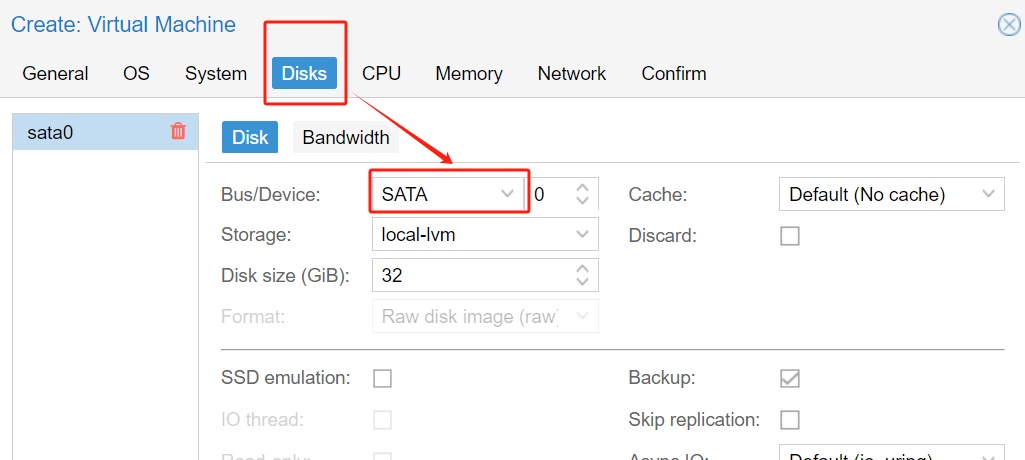The image size is (1025, 460).
Task: Select the Disk sub-tab
Action: [249, 137]
